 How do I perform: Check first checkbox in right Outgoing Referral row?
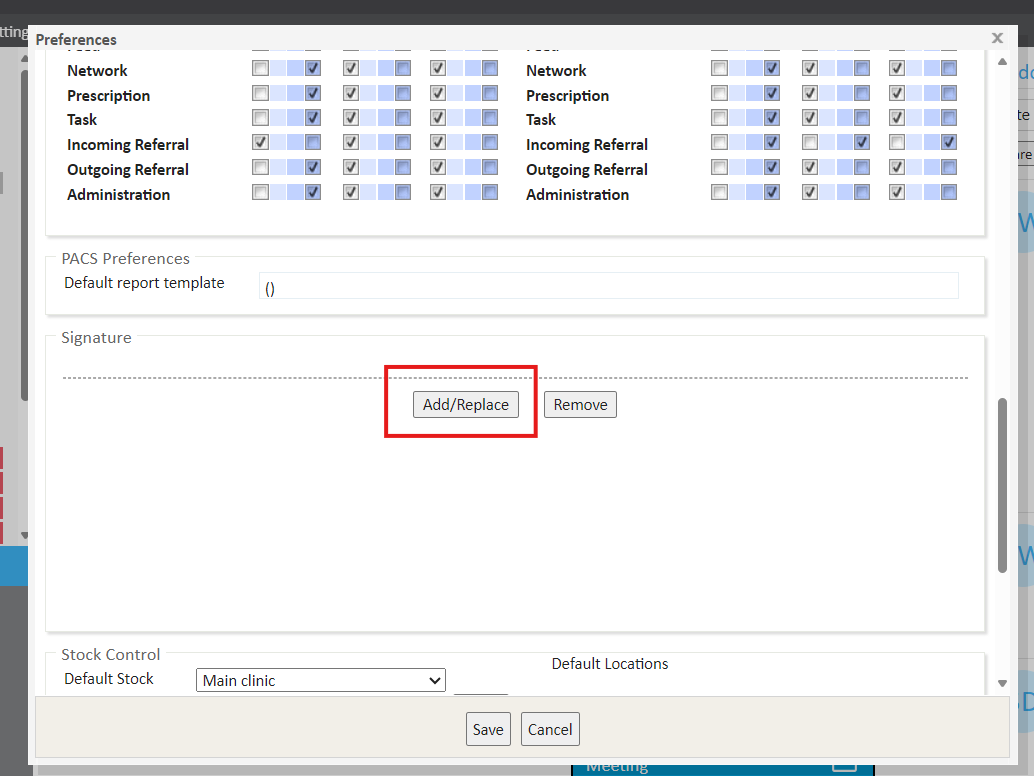coord(720,168)
